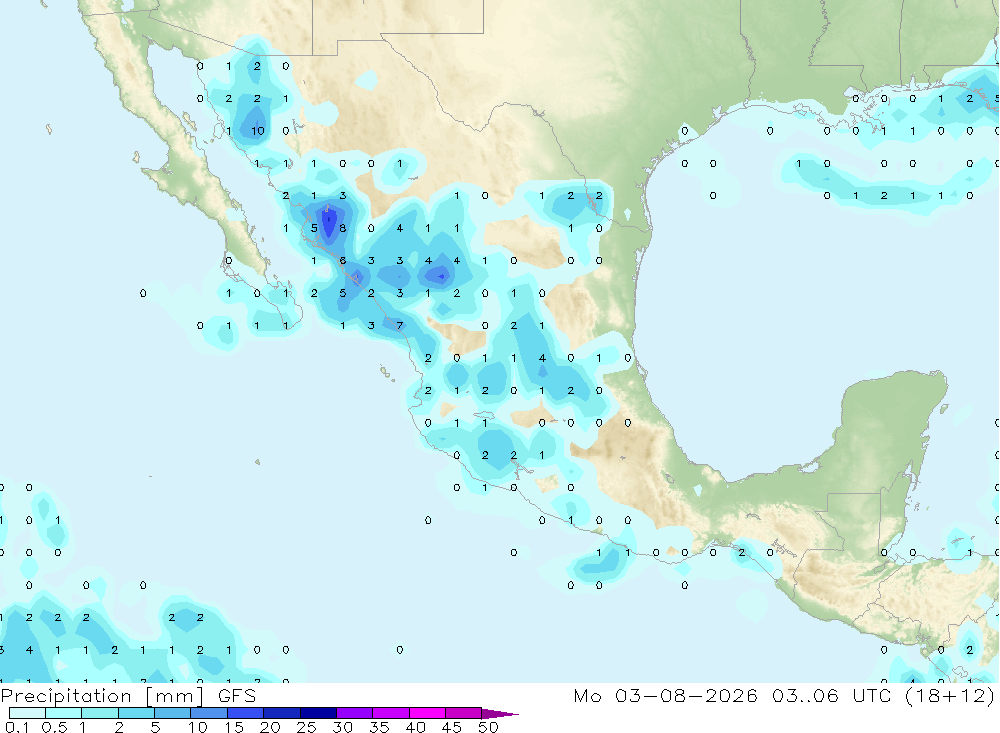Select the 5–10 mm blue legend swatch

[173, 713]
